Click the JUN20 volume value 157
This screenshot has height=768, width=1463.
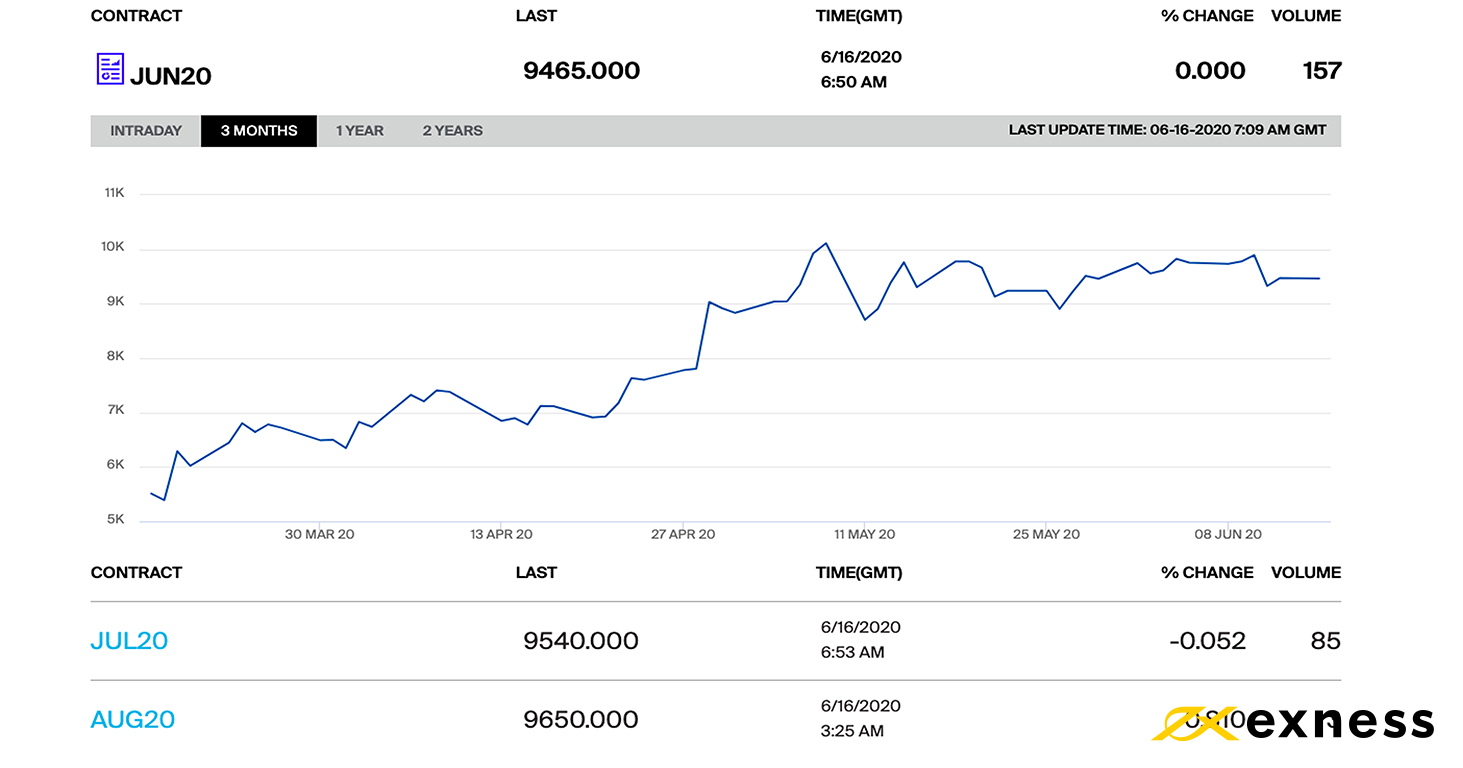click(x=1322, y=70)
